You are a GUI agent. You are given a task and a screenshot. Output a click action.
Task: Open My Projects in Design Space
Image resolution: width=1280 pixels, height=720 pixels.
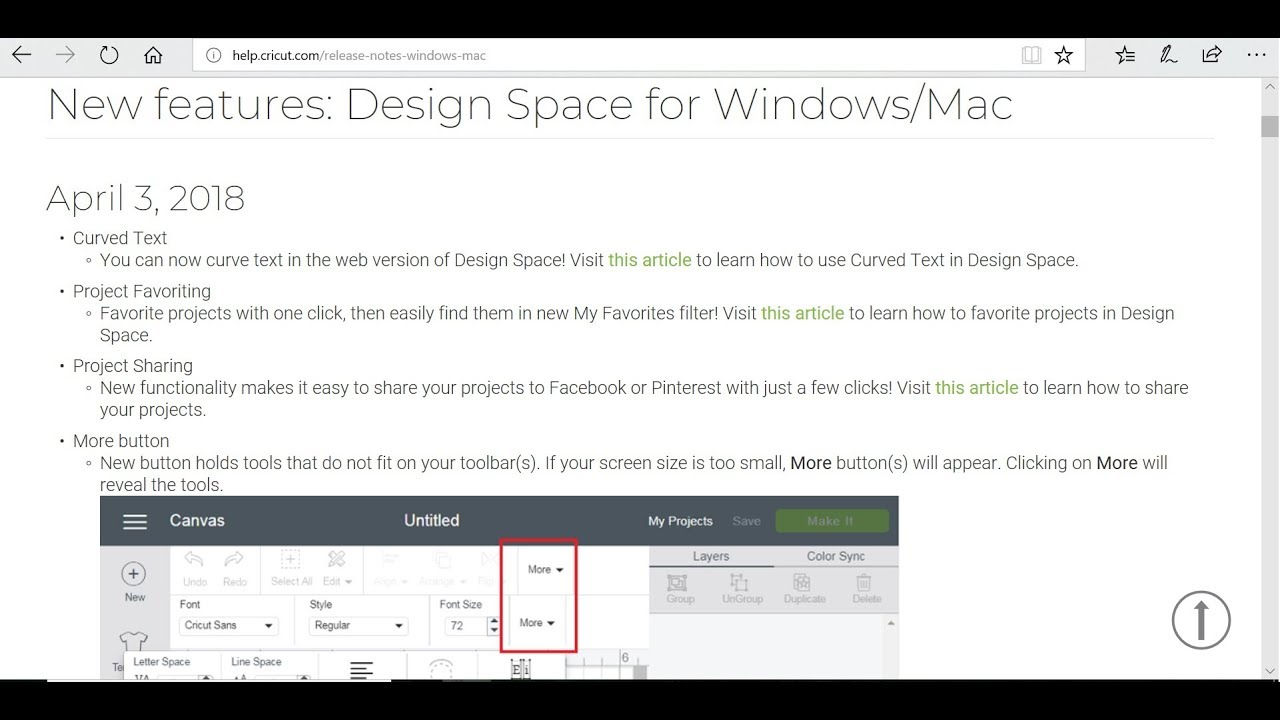(x=680, y=521)
